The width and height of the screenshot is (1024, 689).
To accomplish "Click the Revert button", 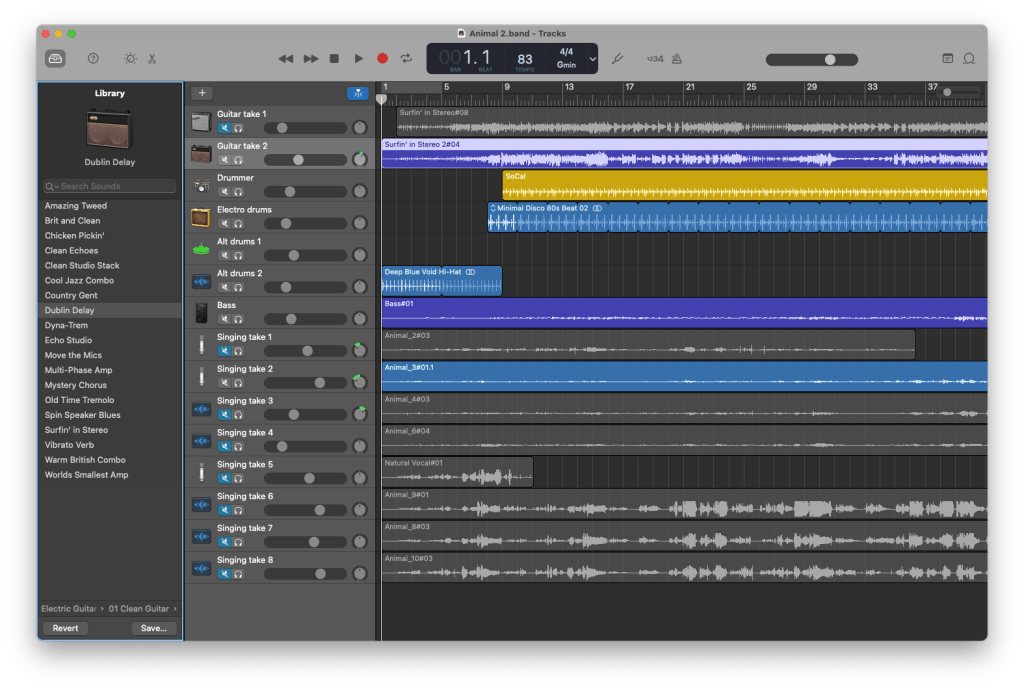I will point(64,629).
